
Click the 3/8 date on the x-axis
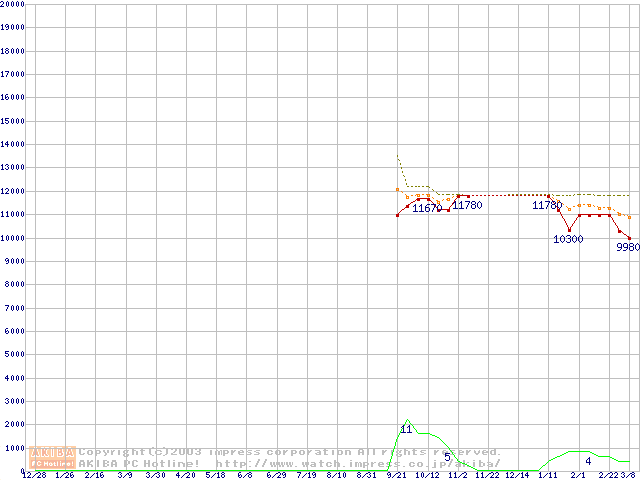[x=628, y=475]
